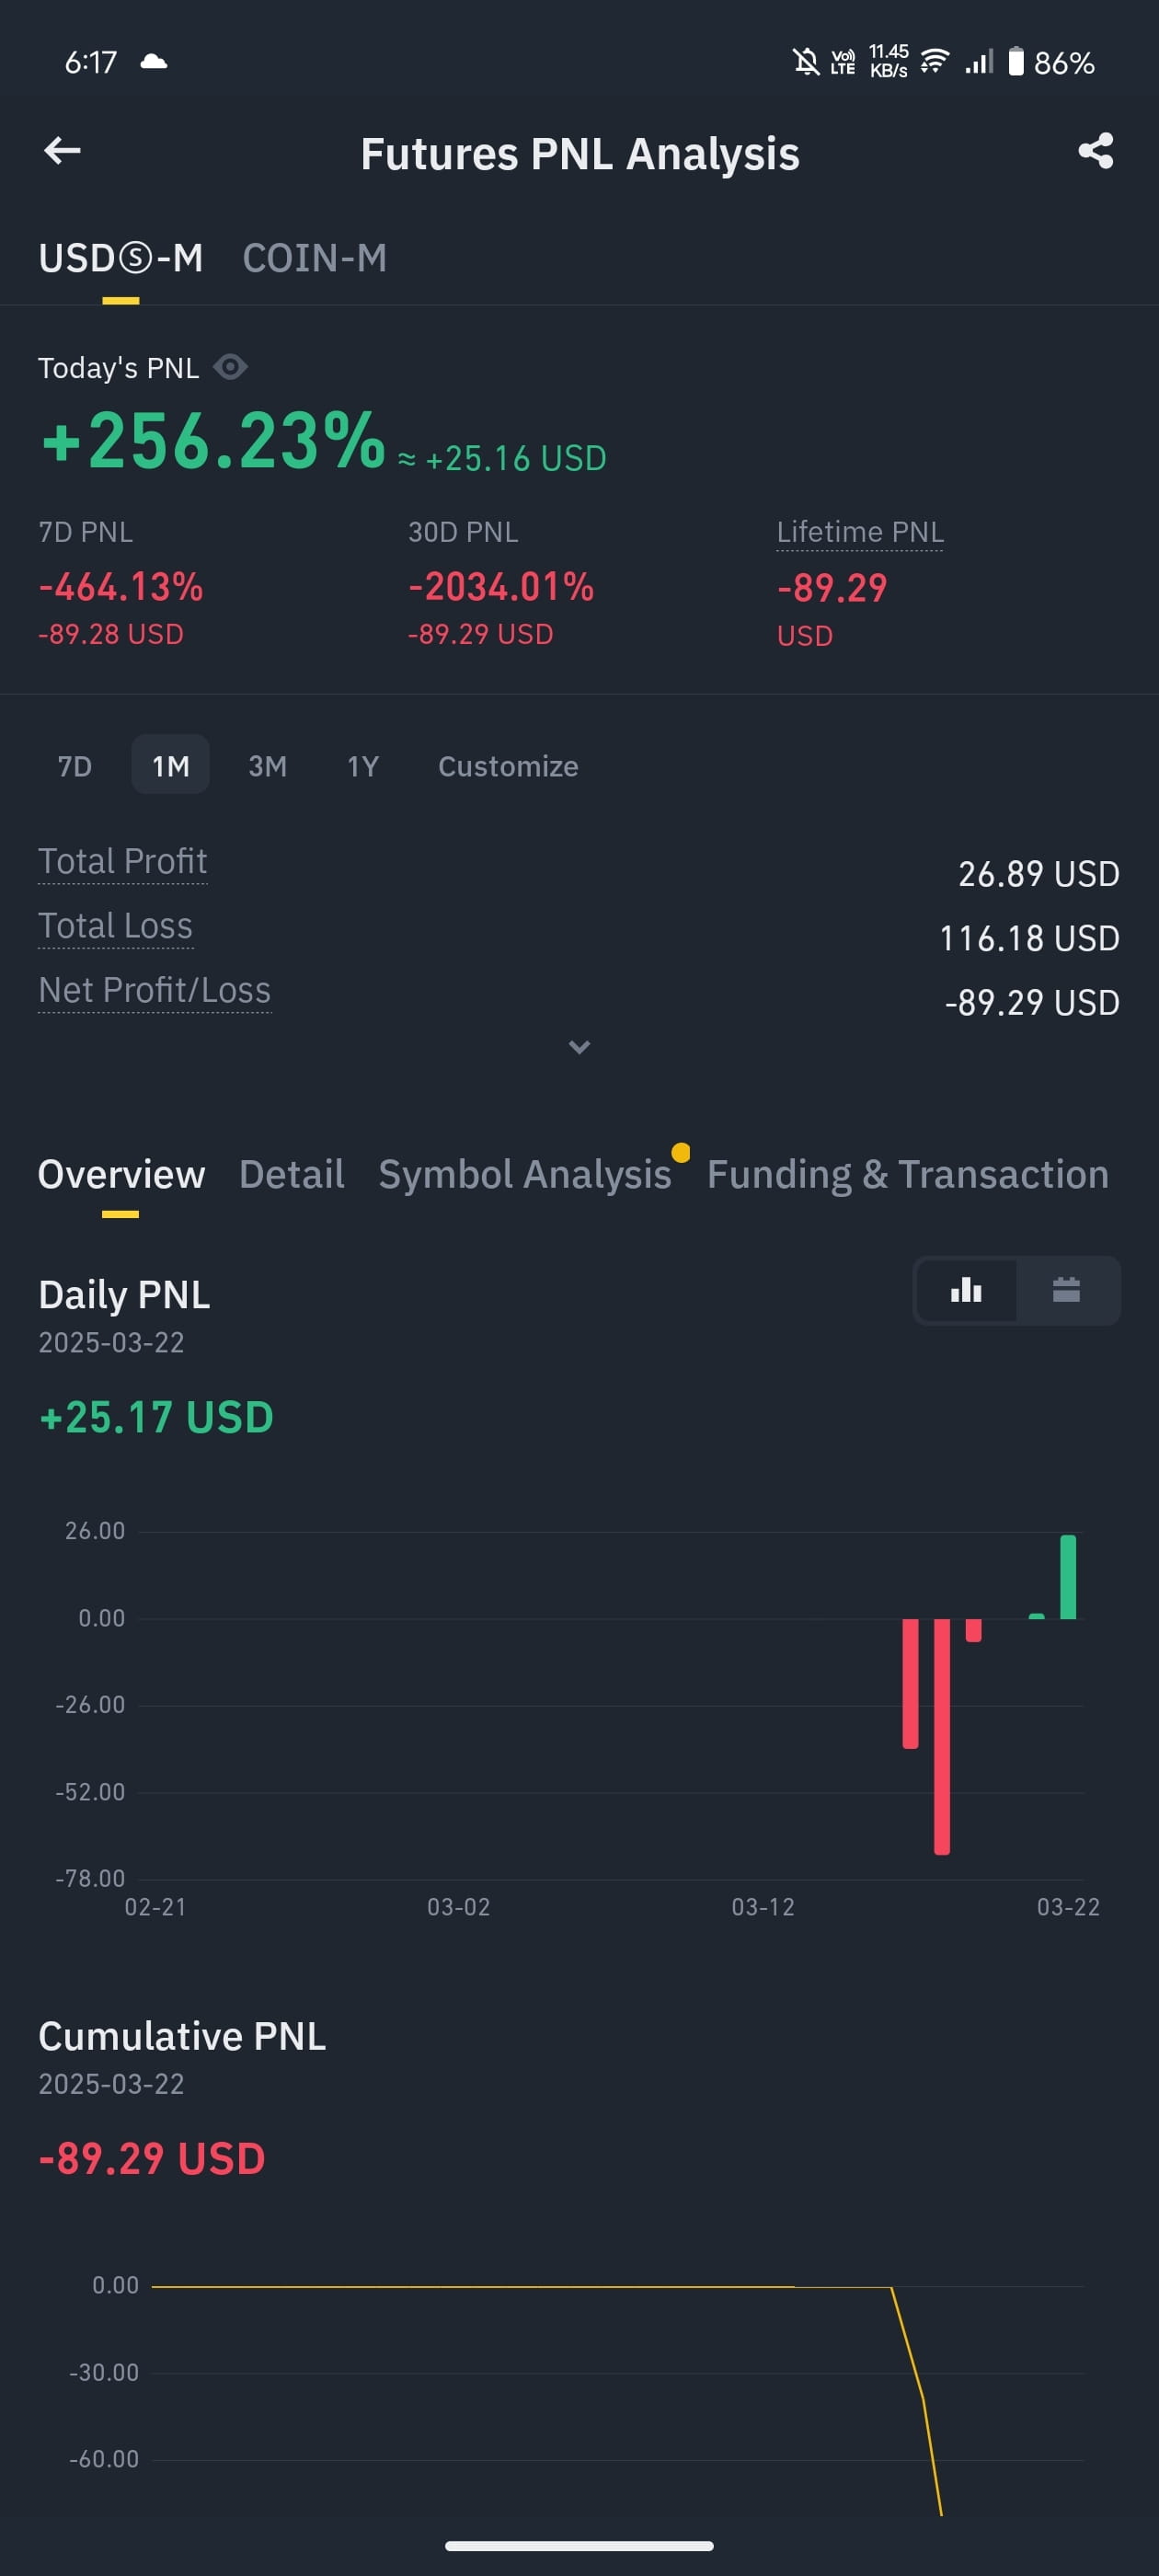Open Funding & Transaction tab
The image size is (1159, 2576).
(x=908, y=1174)
